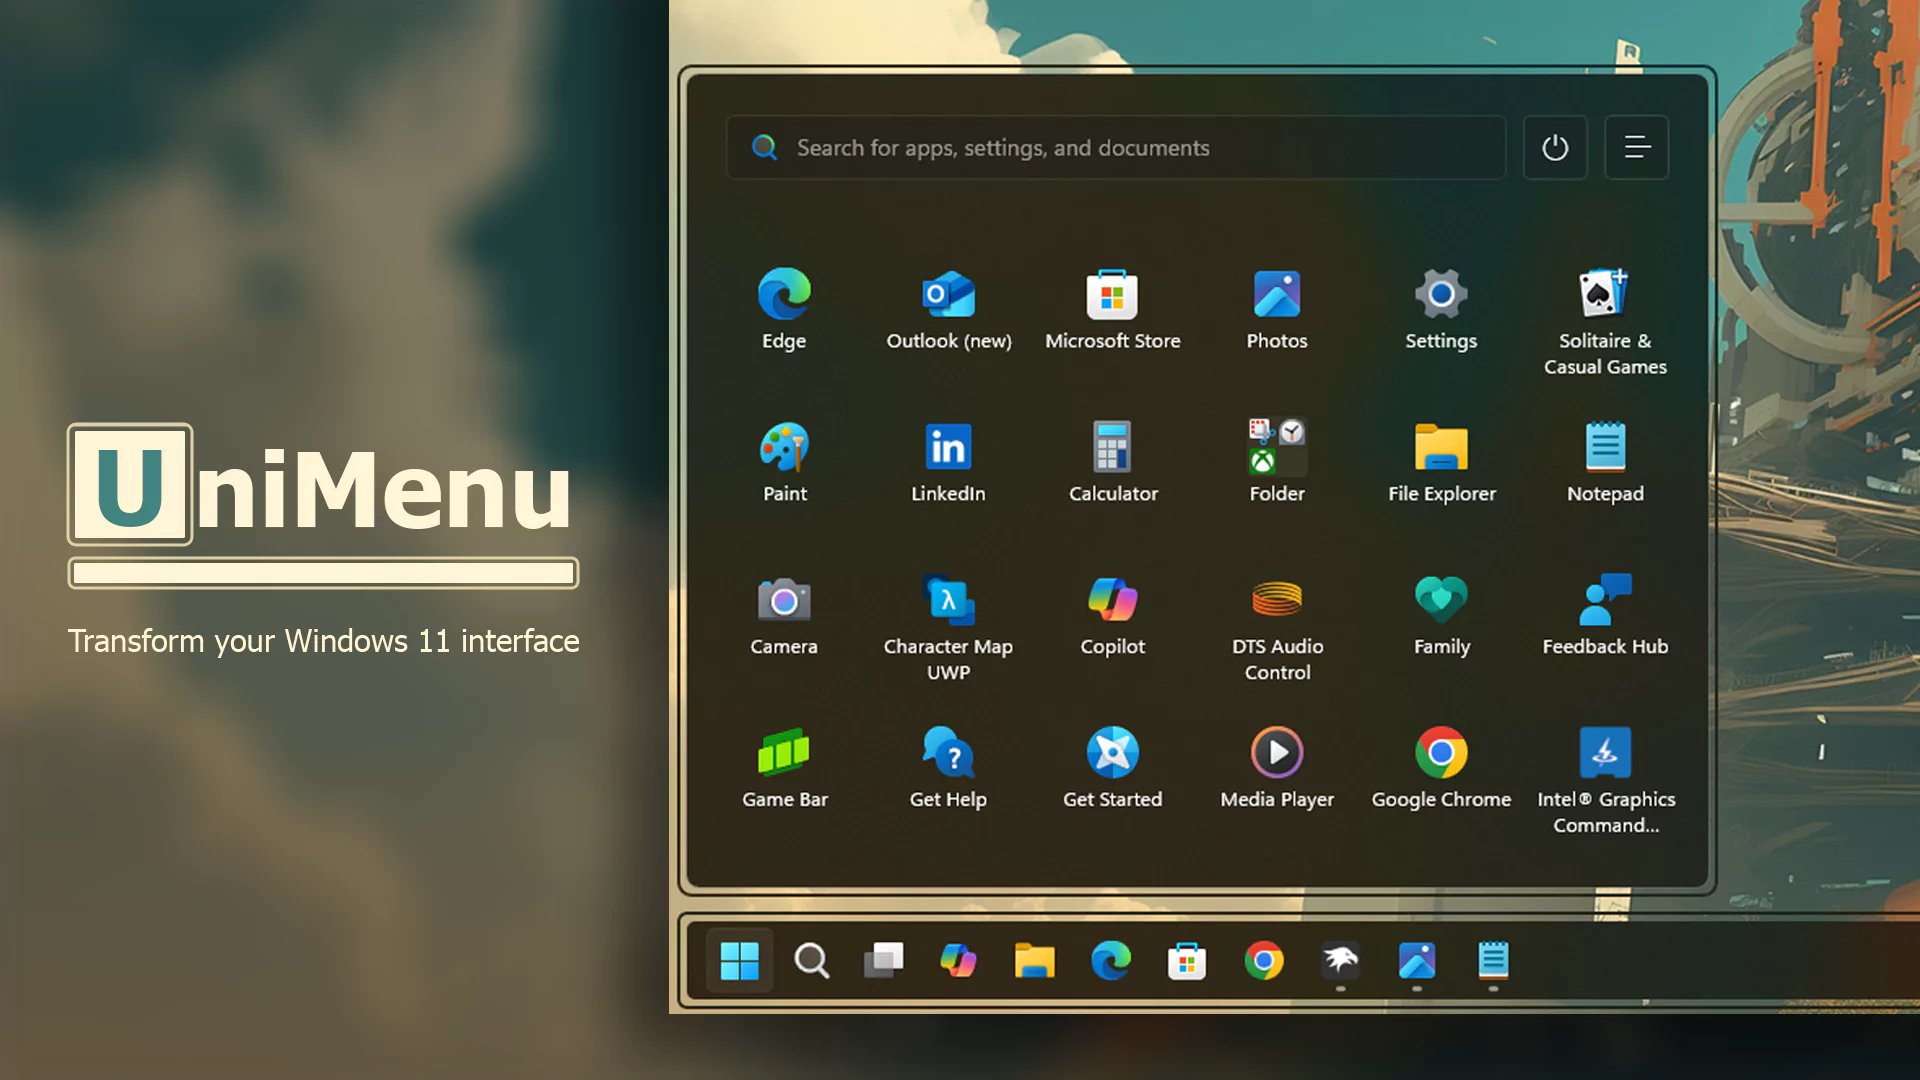The width and height of the screenshot is (1920, 1080).
Task: Launch Notepad from the app grid
Action: pyautogui.click(x=1605, y=462)
